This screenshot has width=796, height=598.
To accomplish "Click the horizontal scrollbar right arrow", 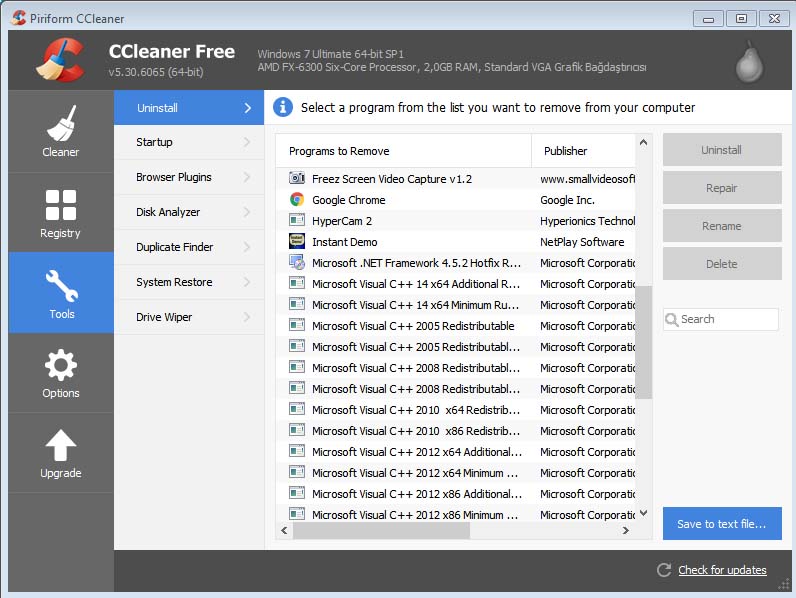I will (x=625, y=530).
